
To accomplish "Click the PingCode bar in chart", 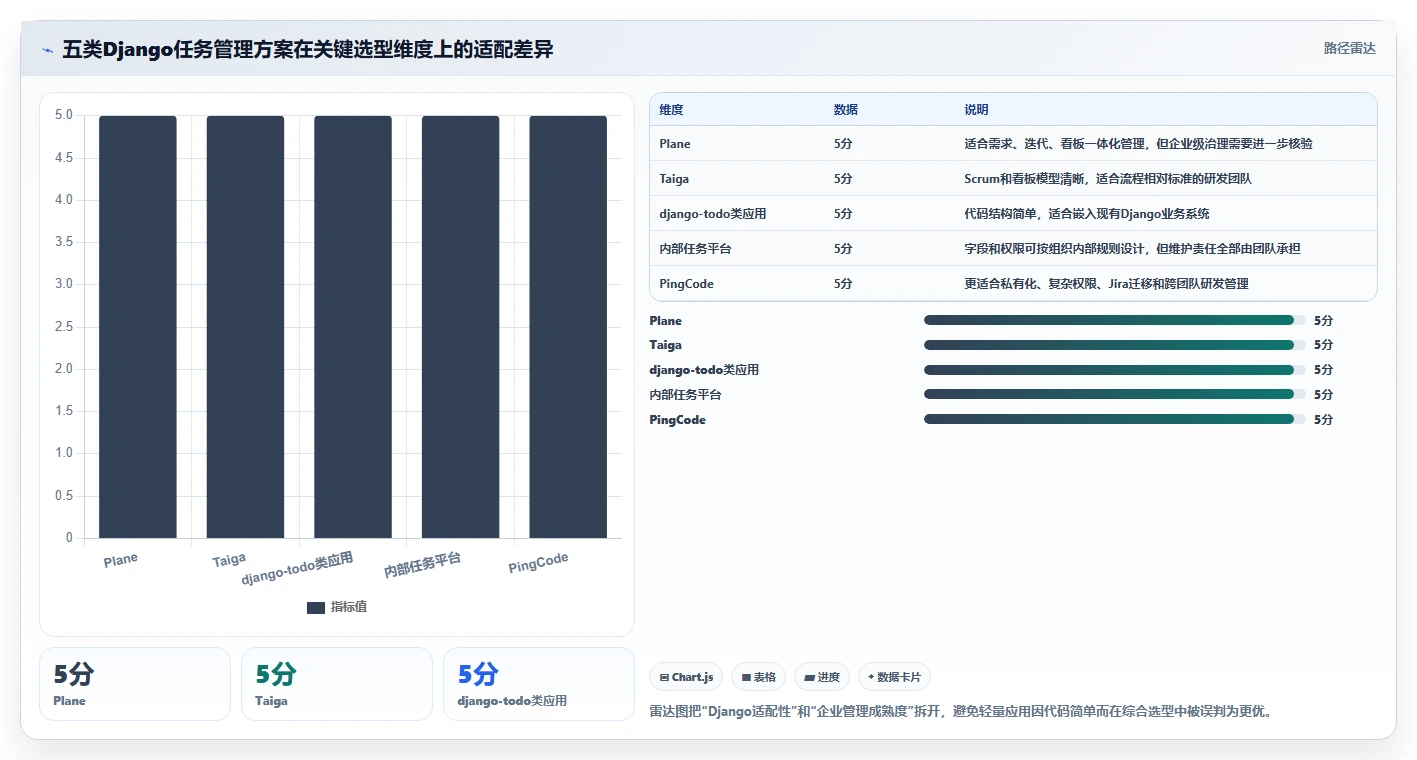I will [x=568, y=327].
